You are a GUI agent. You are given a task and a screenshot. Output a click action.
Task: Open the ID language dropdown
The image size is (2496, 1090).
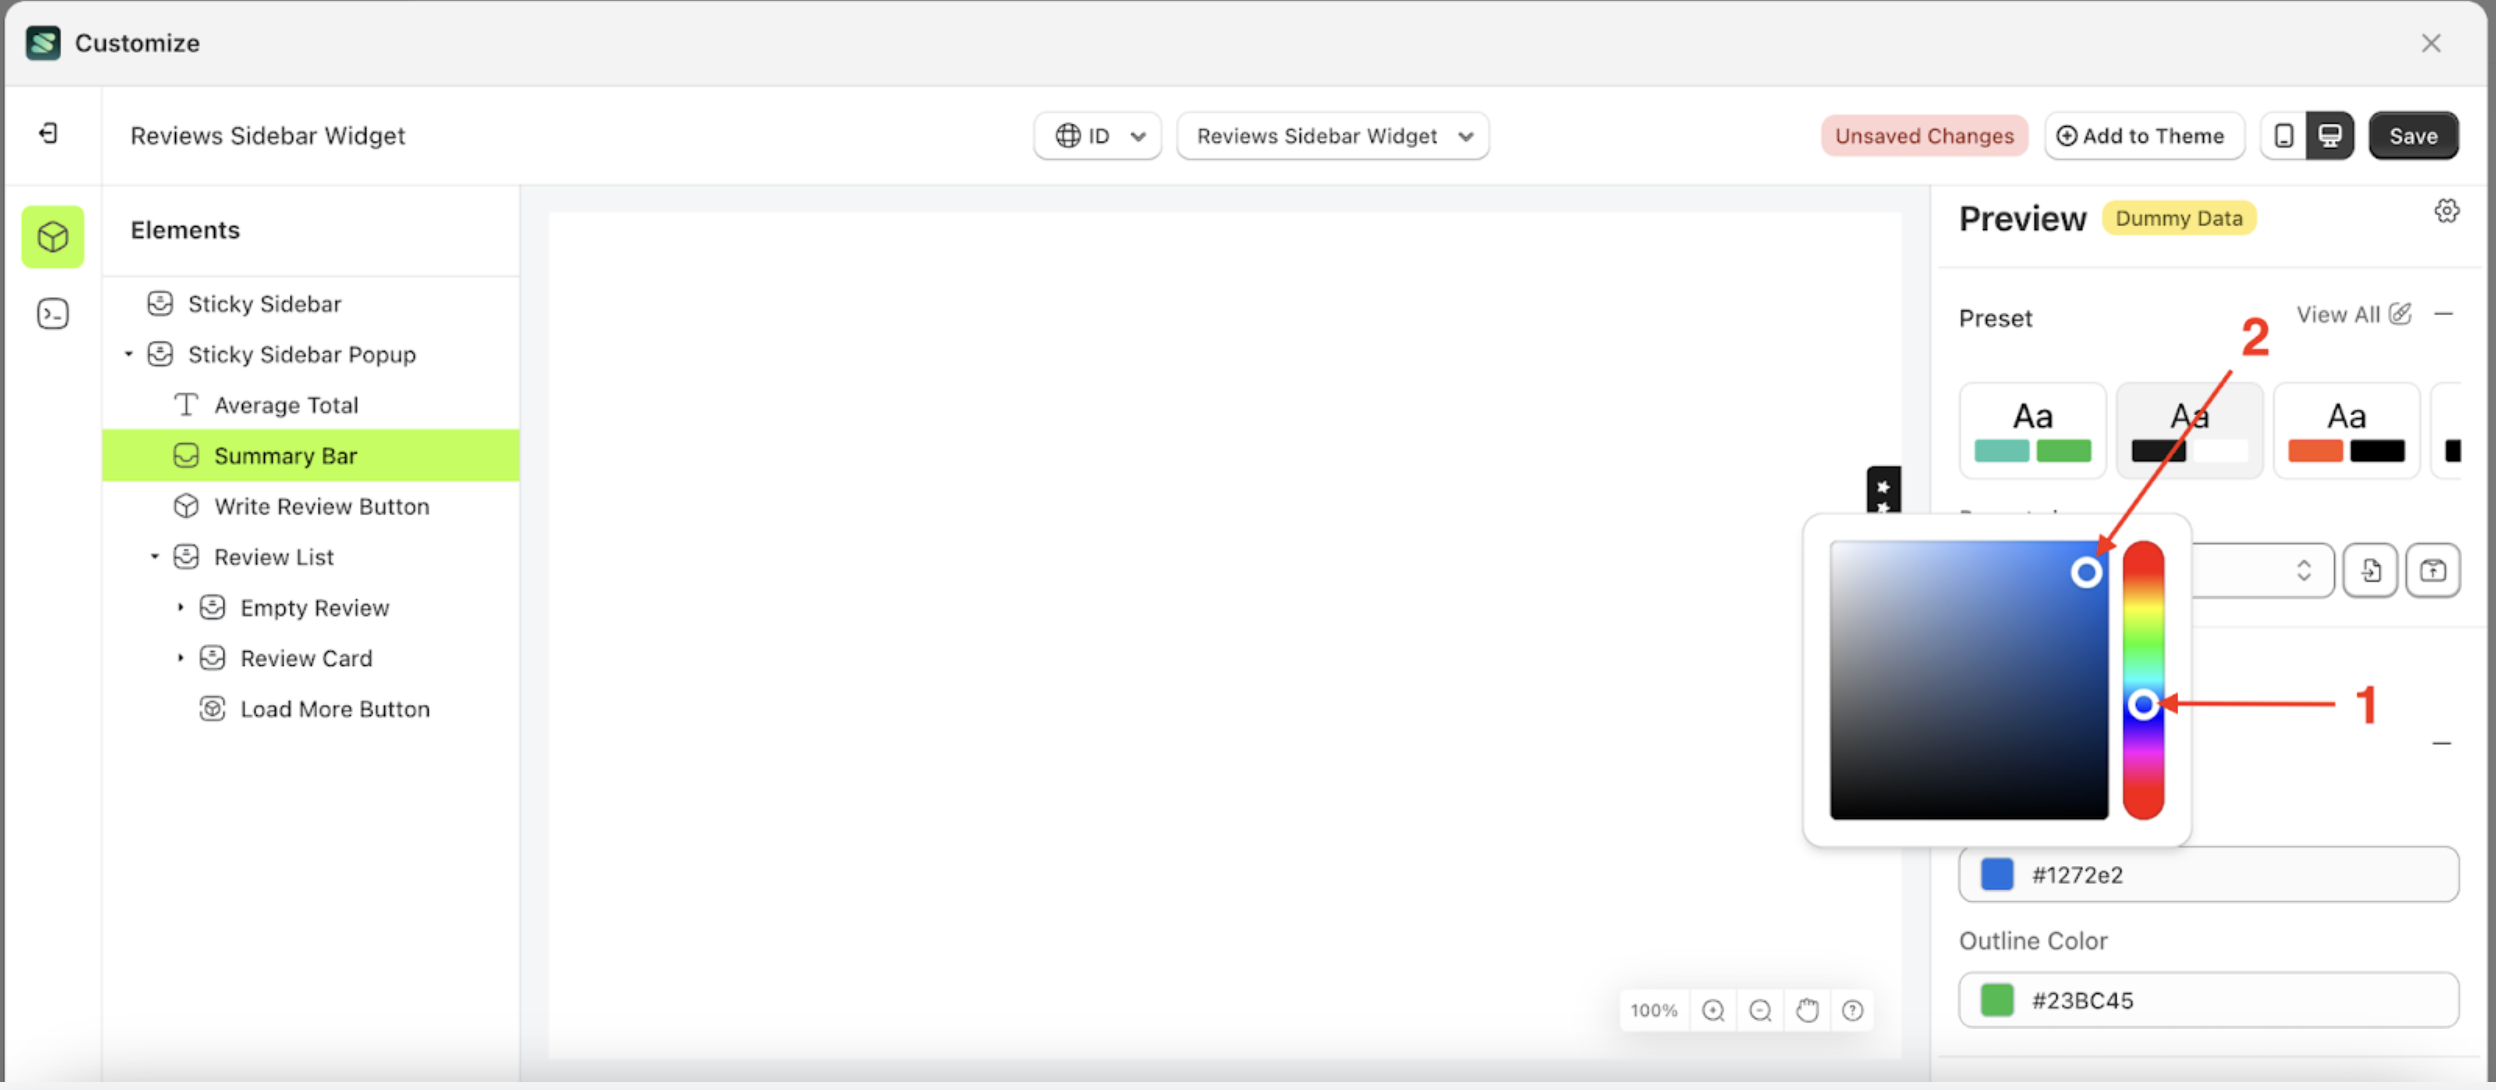pyautogui.click(x=1097, y=135)
